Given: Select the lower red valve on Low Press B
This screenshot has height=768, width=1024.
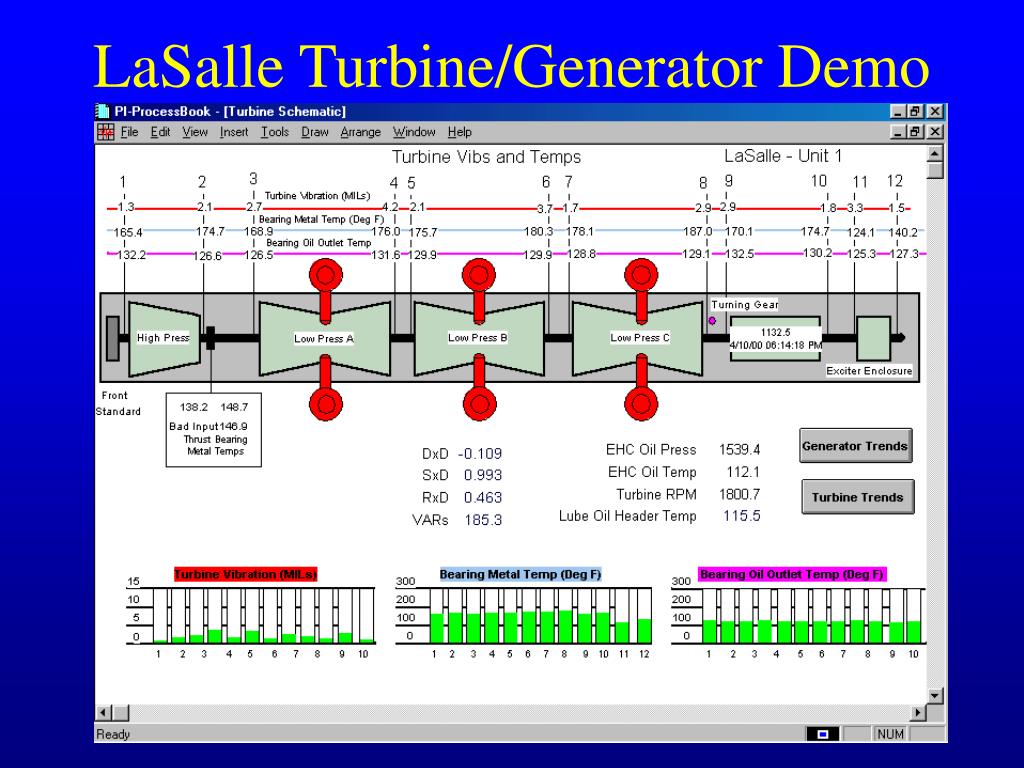Looking at the screenshot, I should pyautogui.click(x=479, y=387).
